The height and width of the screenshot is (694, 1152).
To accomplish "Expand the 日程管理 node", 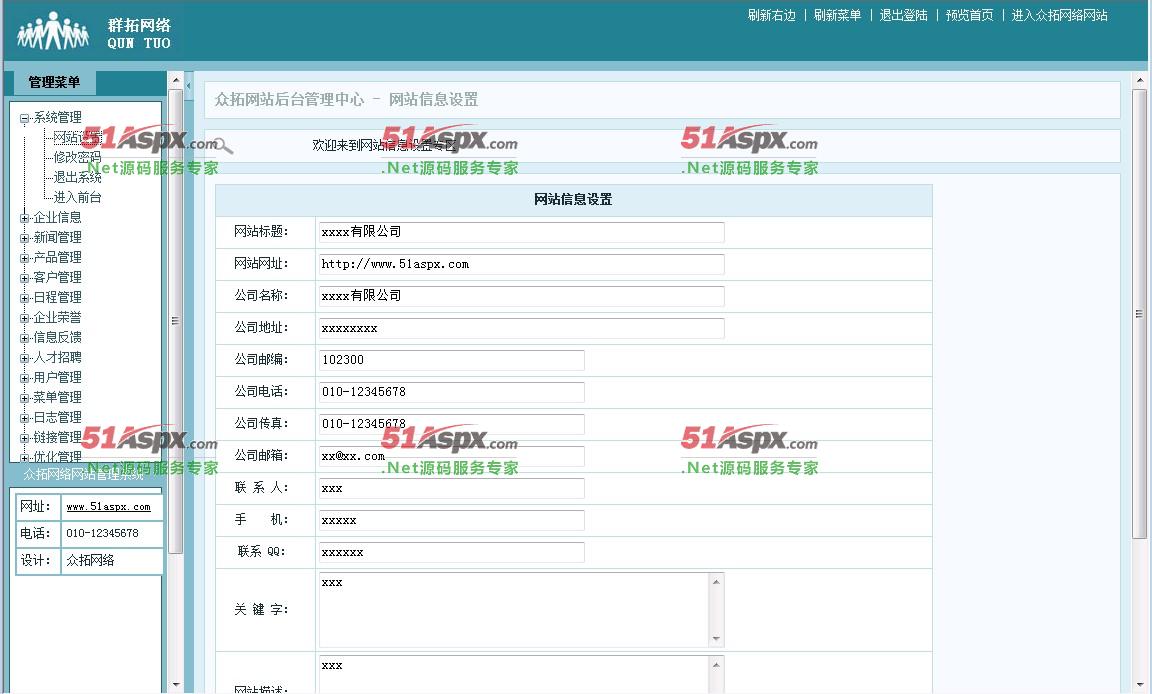I will [x=24, y=298].
